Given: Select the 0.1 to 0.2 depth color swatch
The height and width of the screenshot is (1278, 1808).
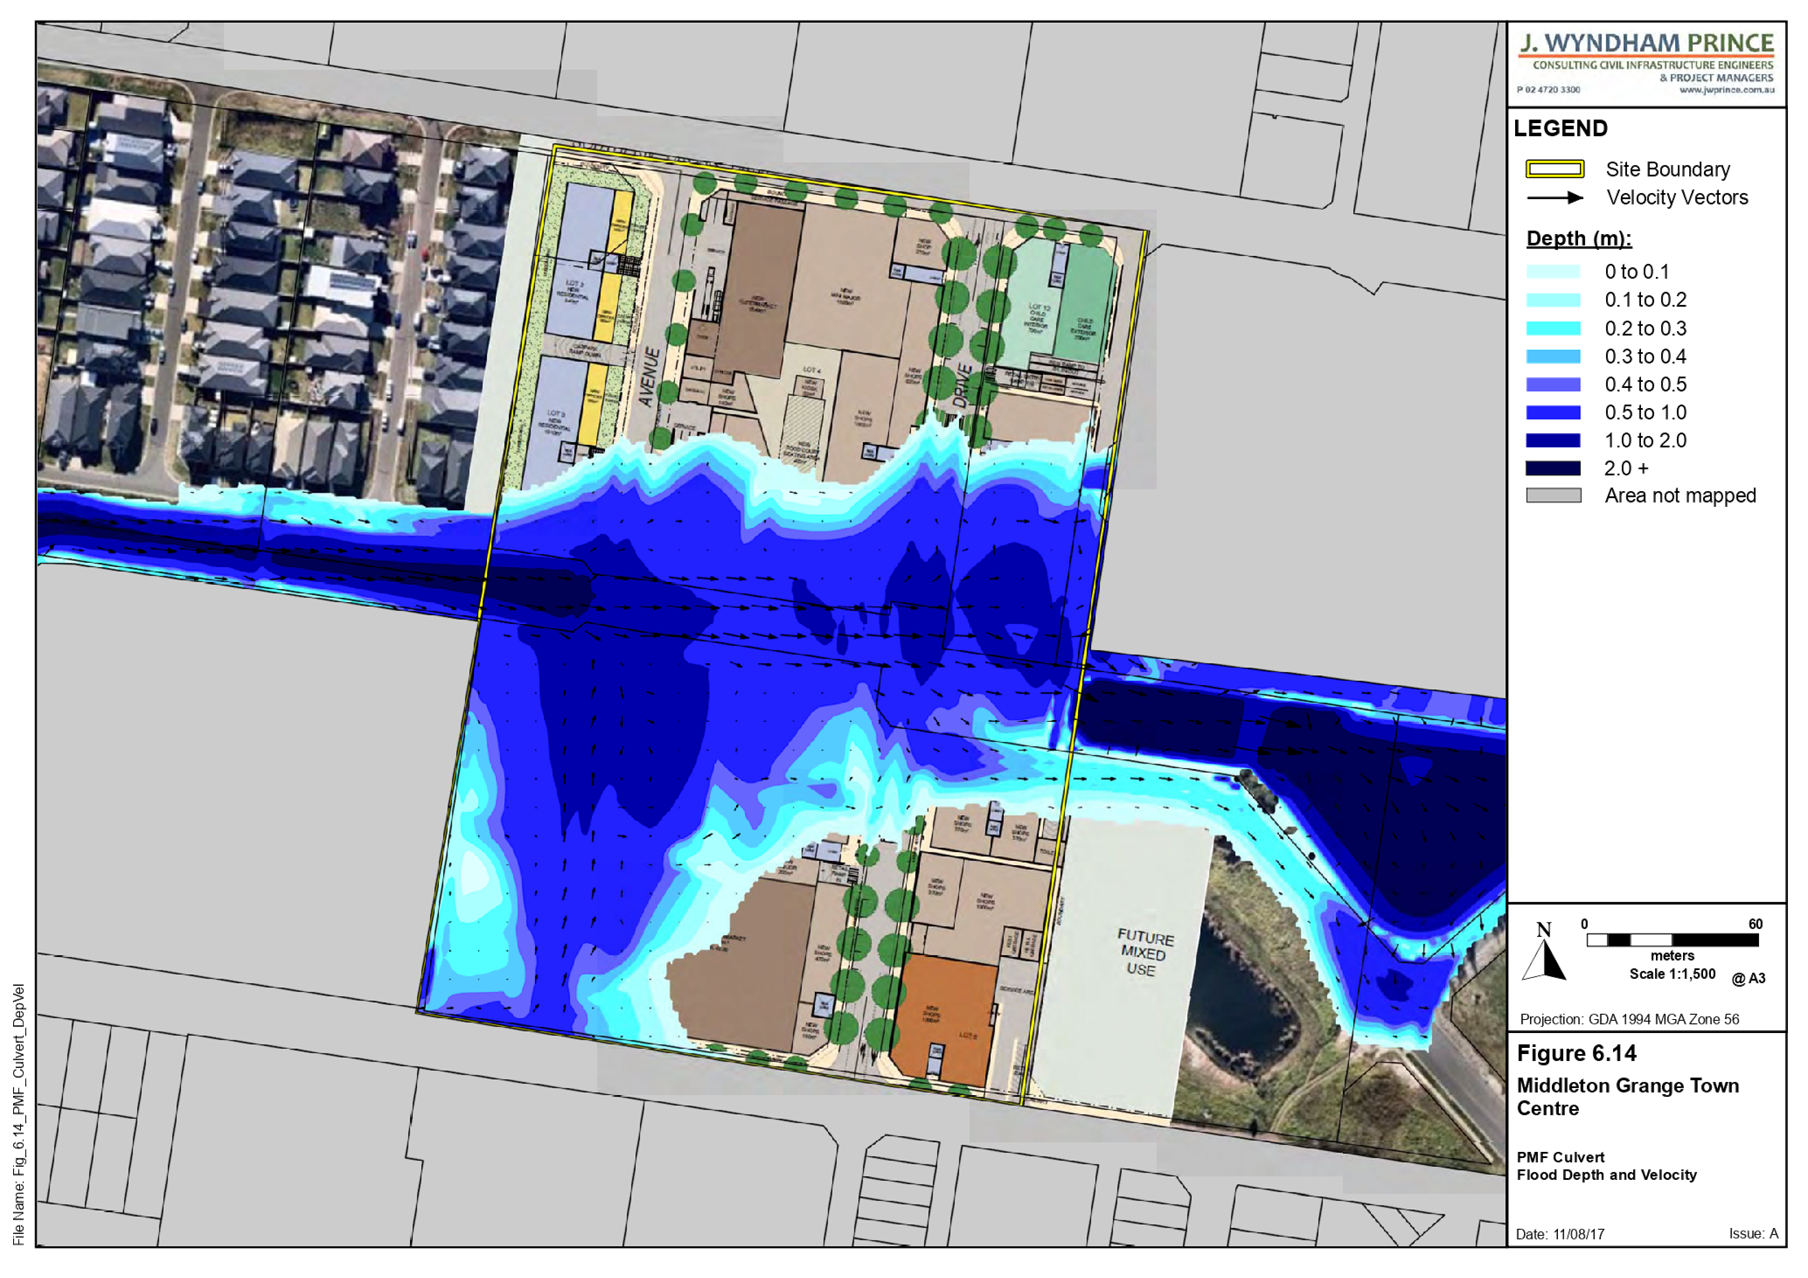Looking at the screenshot, I should pyautogui.click(x=1553, y=300).
